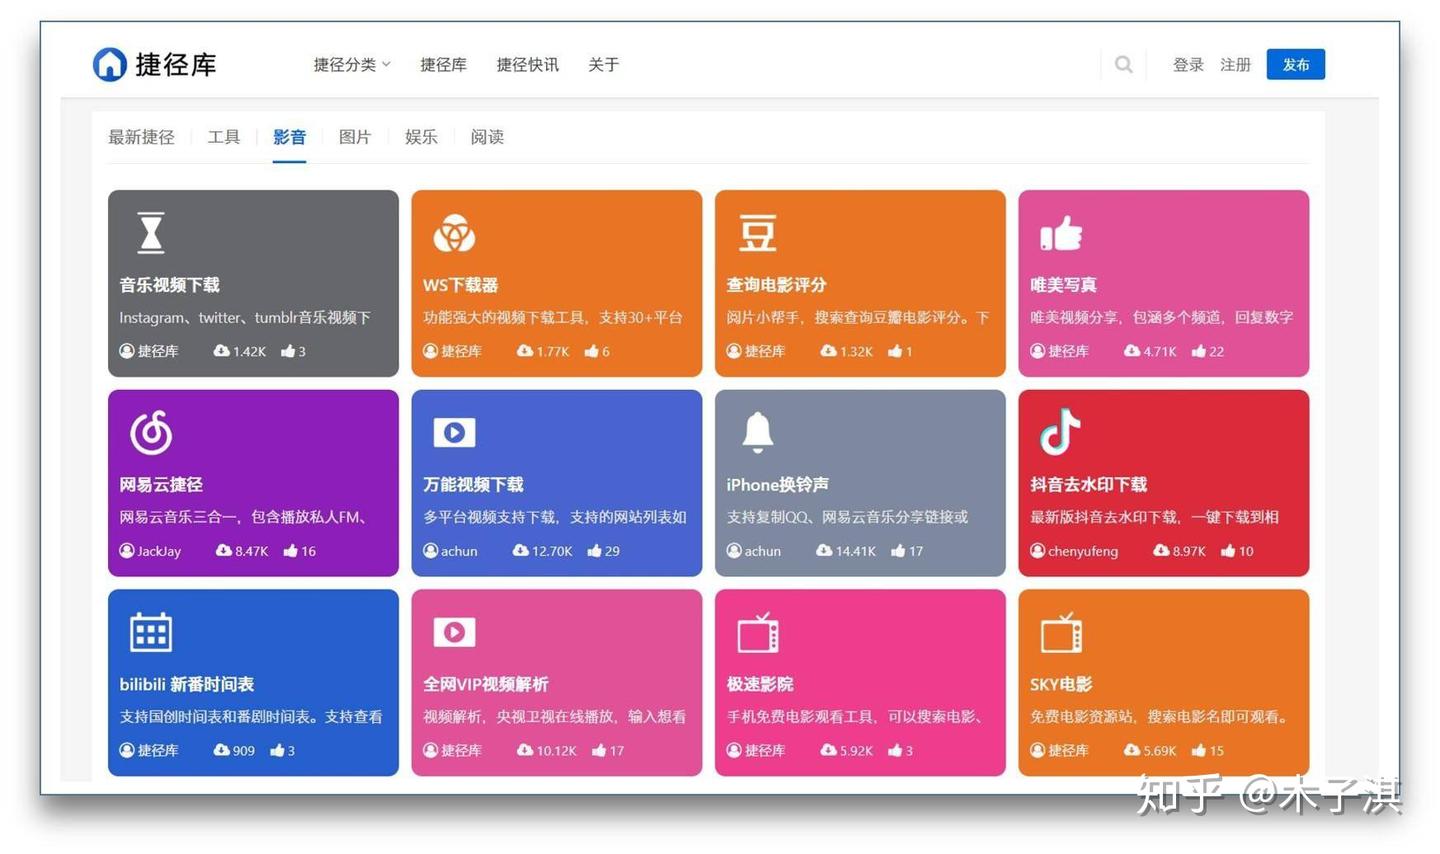This screenshot has height=854, width=1440.
Task: Click the 免费电影资源站 description text
Action: click(x=1160, y=716)
